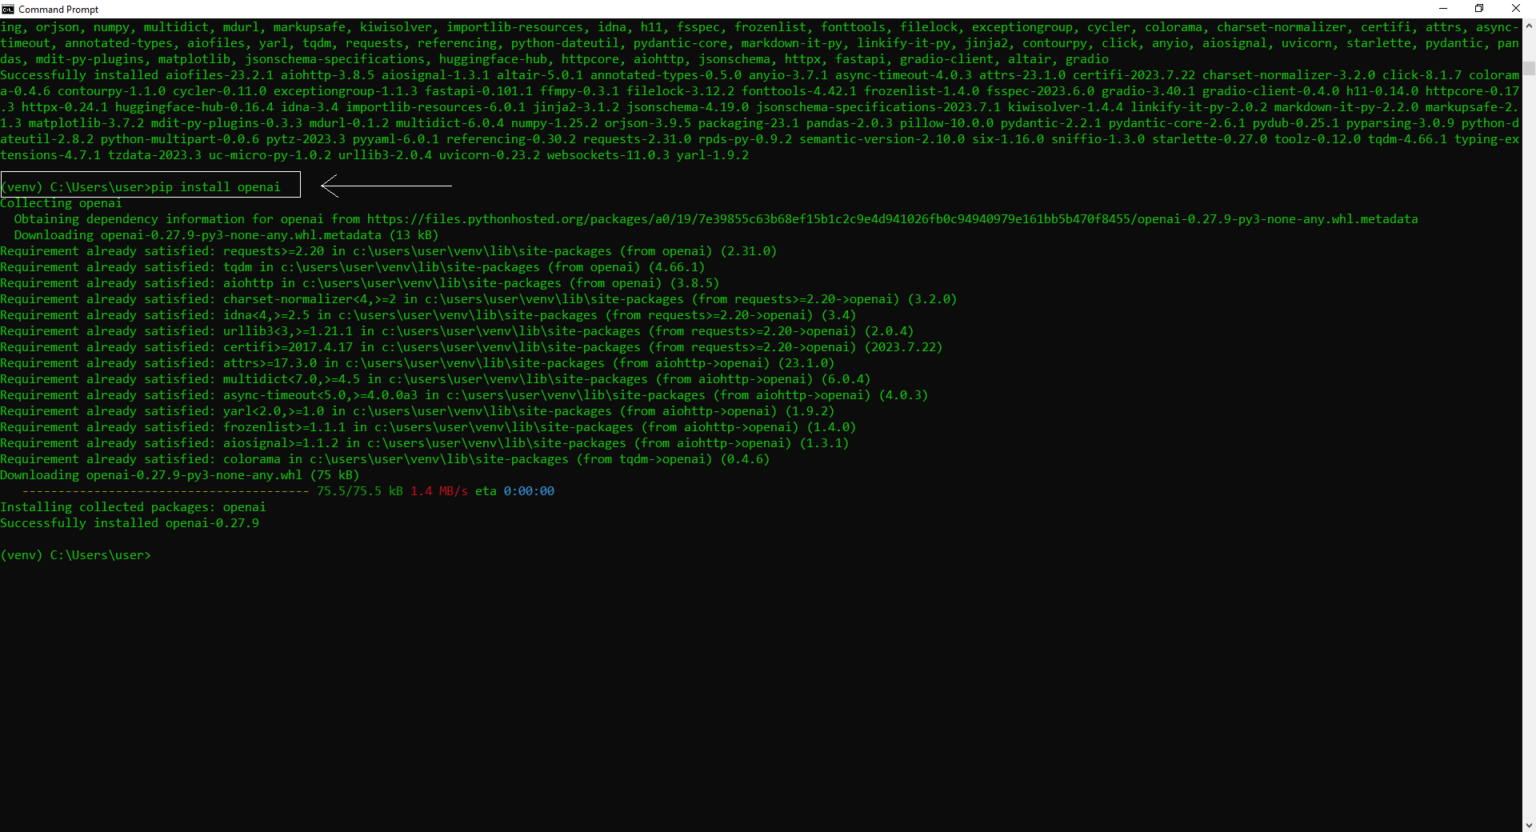
Task: Minimize the Command Prompt window
Action: pyautogui.click(x=1443, y=9)
